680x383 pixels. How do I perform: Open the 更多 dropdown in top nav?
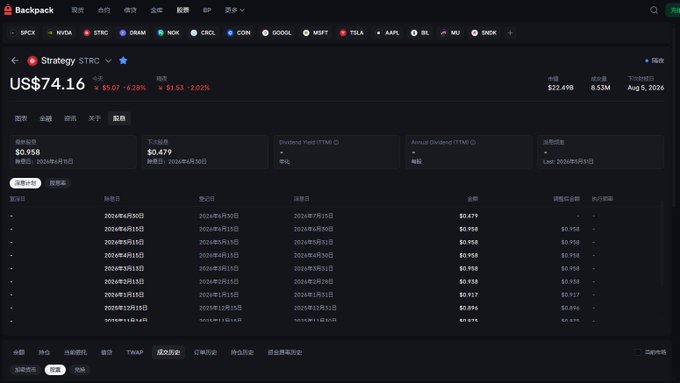[235, 10]
